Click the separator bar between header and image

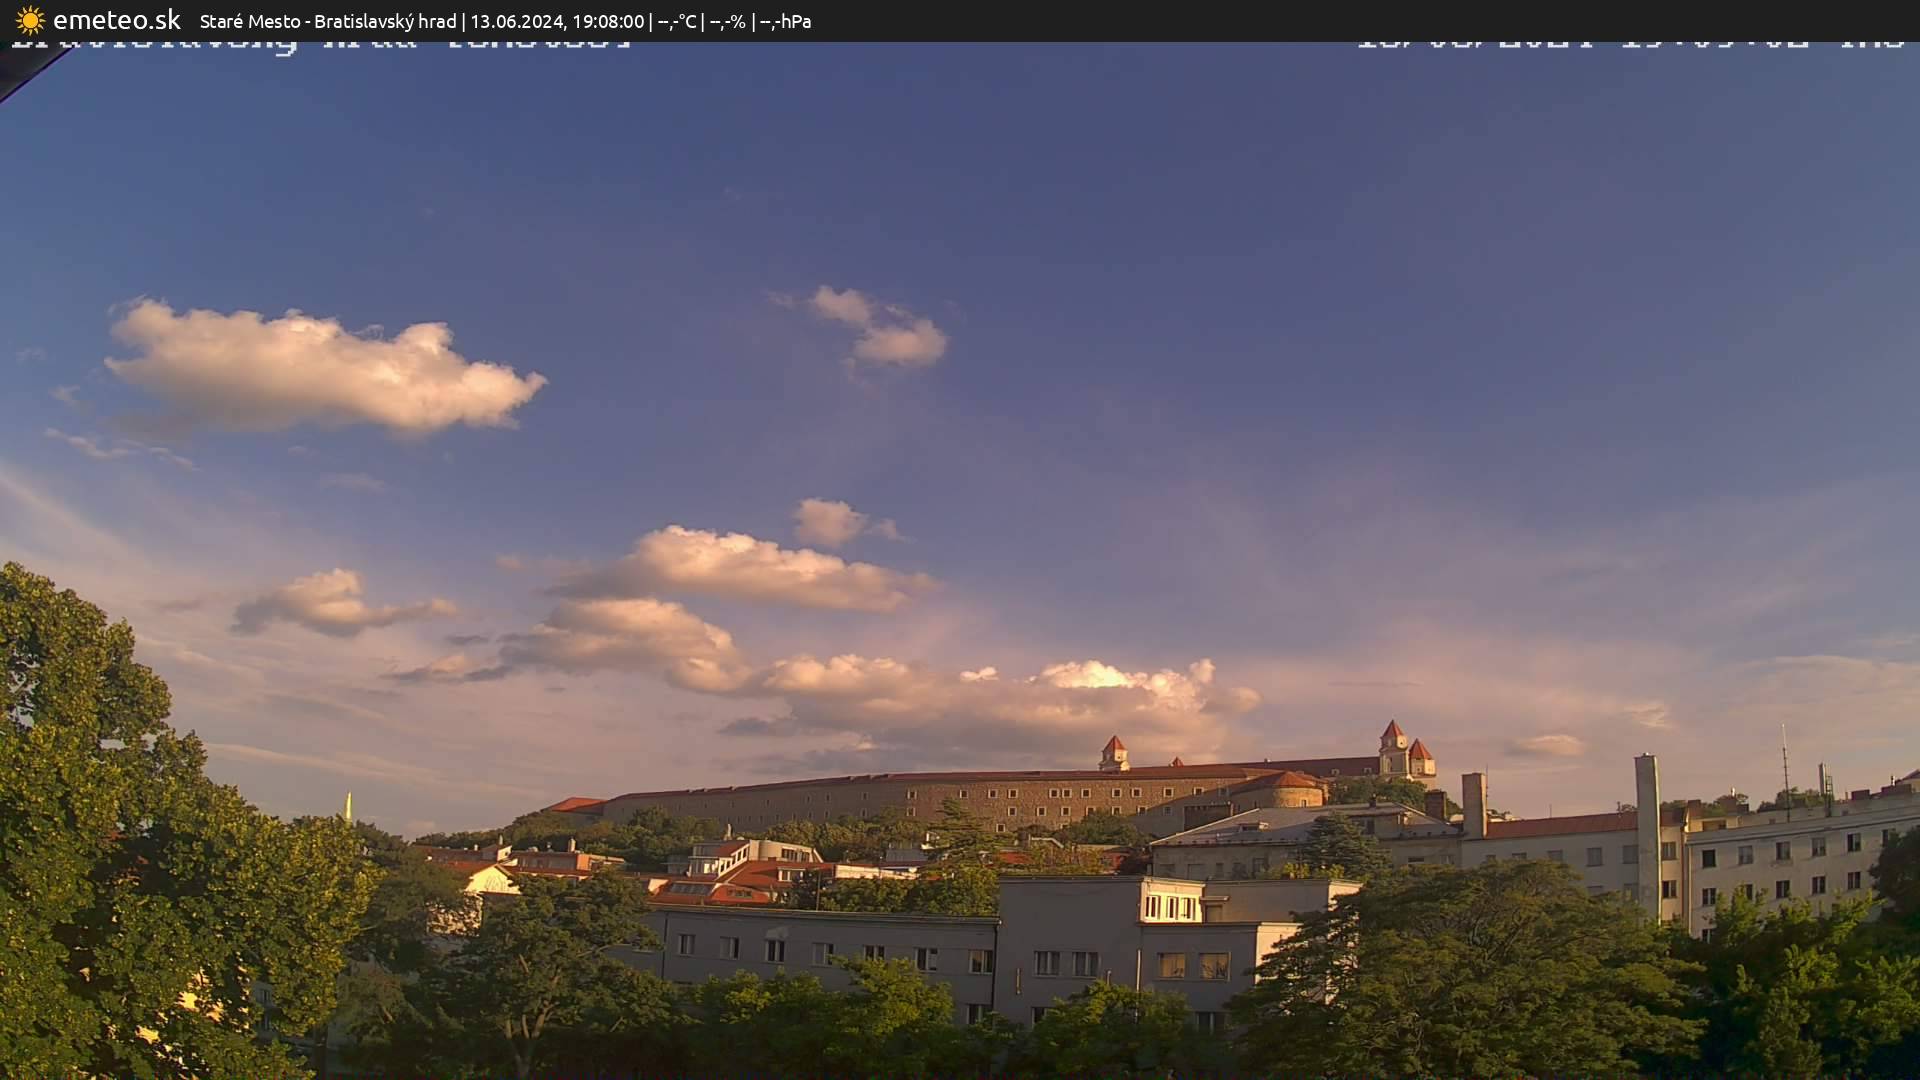tap(960, 38)
